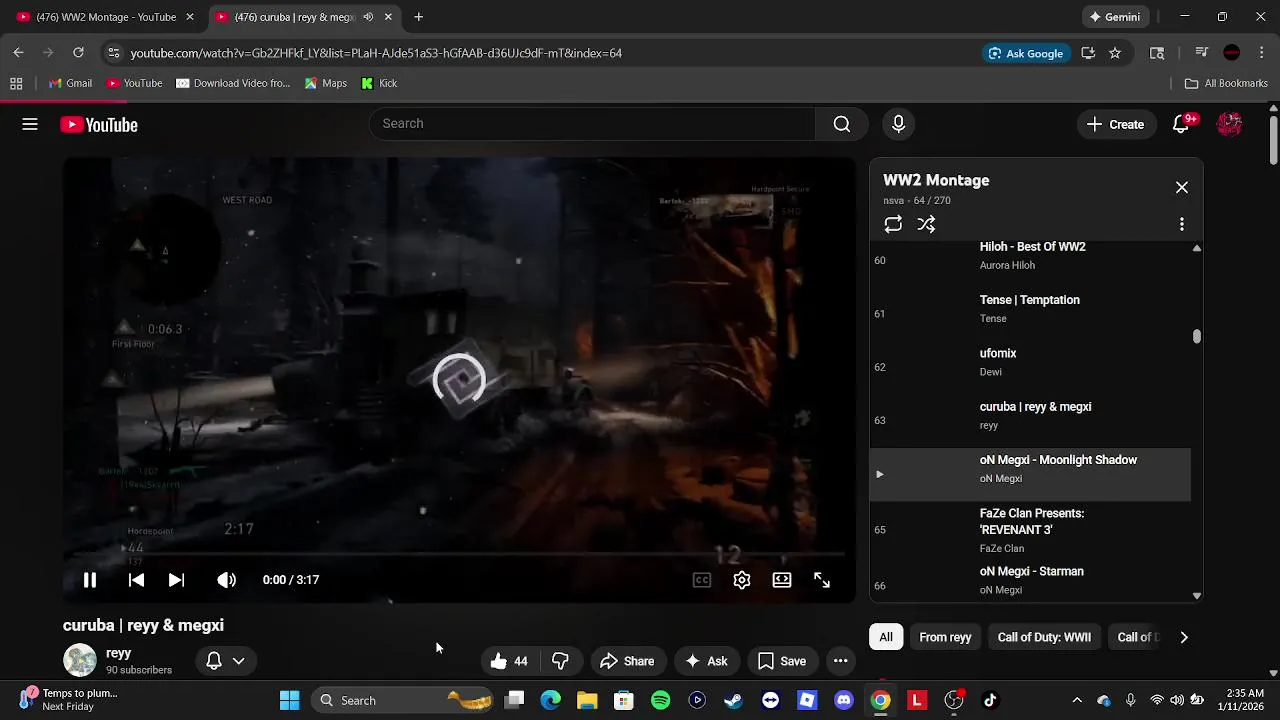Open reyy channel avatar
Screen dimensions: 1280x720
(x=80, y=660)
